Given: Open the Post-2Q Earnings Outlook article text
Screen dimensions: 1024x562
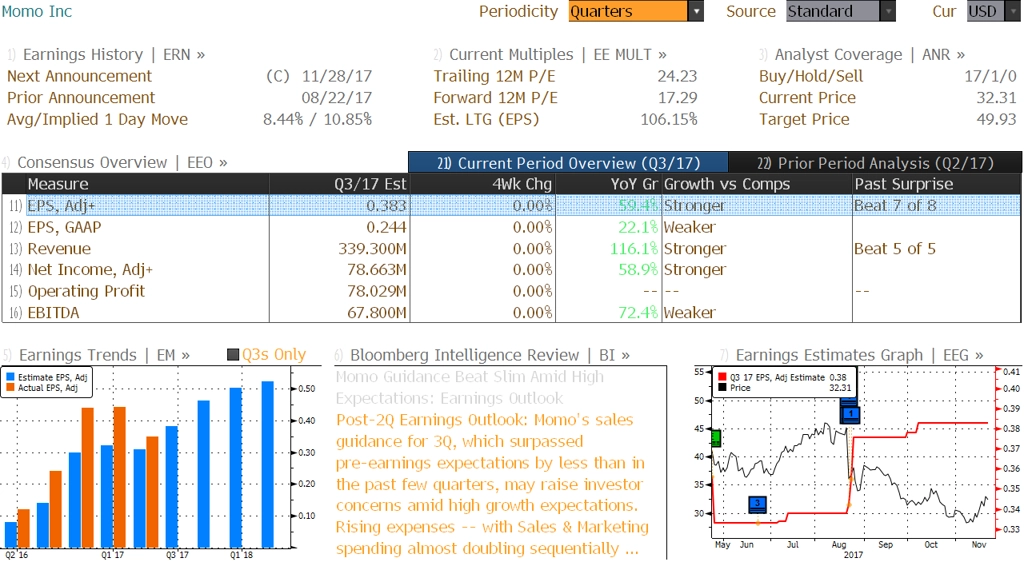Looking at the screenshot, I should [492, 484].
